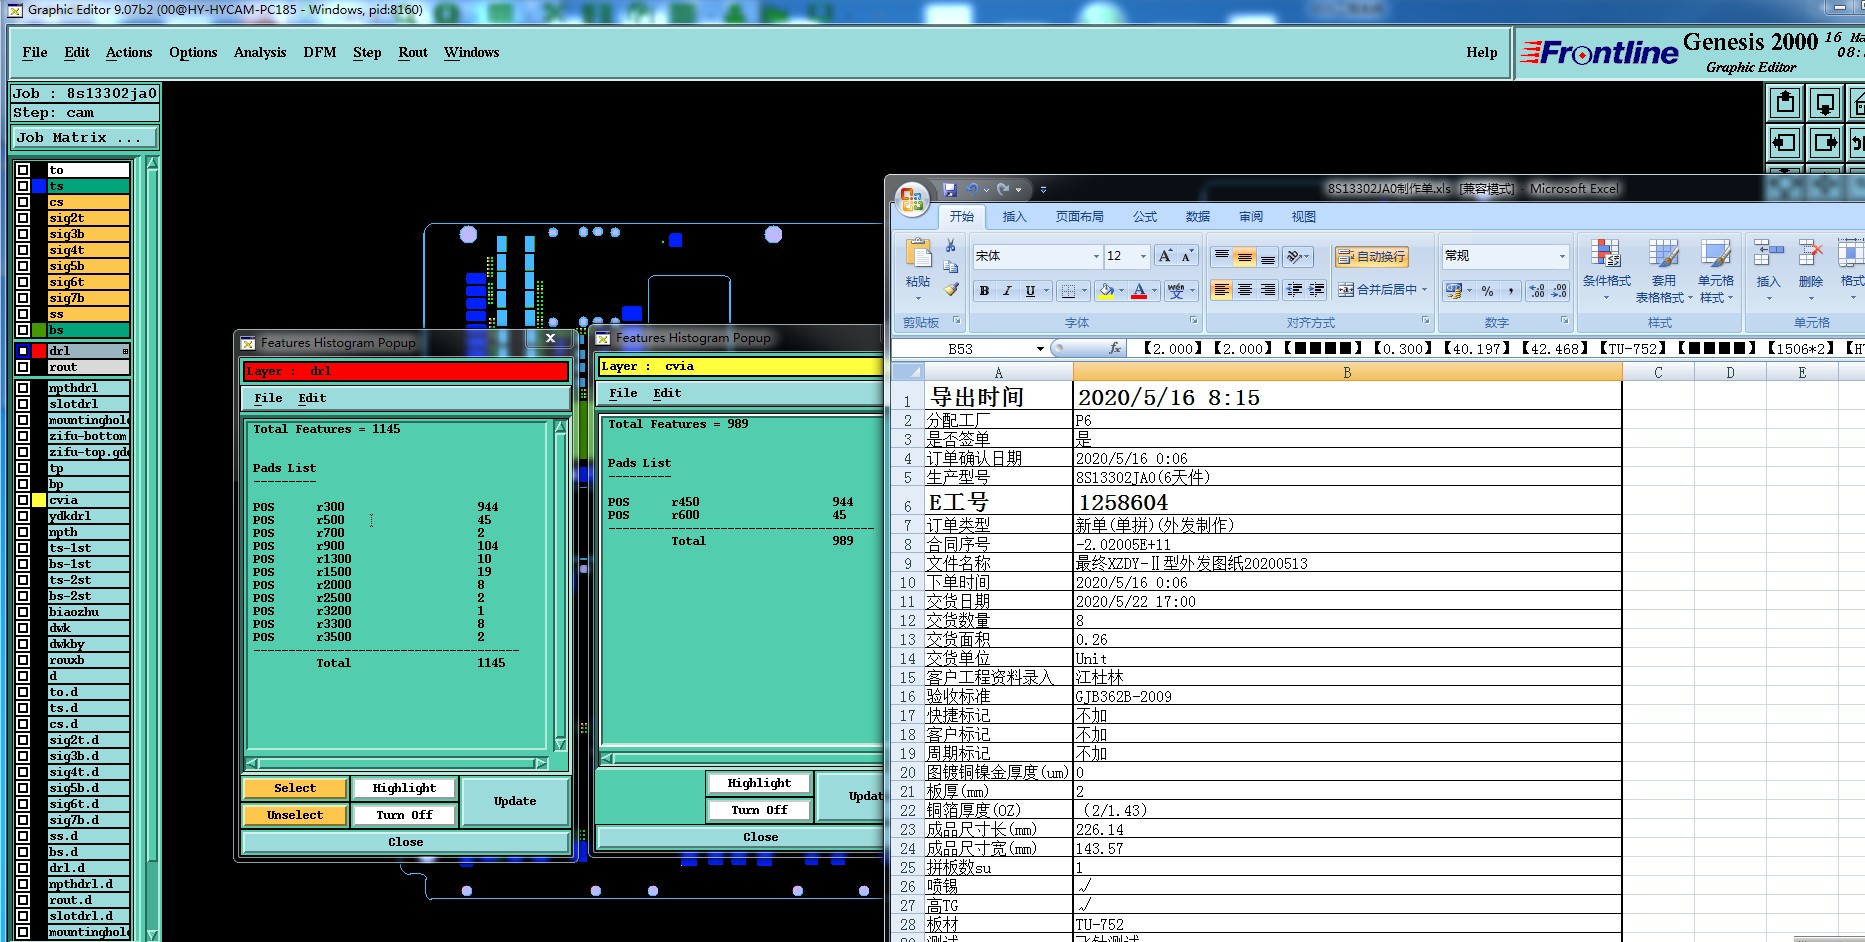The image size is (1865, 942).
Task: Click Close button in drl histogram popup
Action: coord(405,843)
